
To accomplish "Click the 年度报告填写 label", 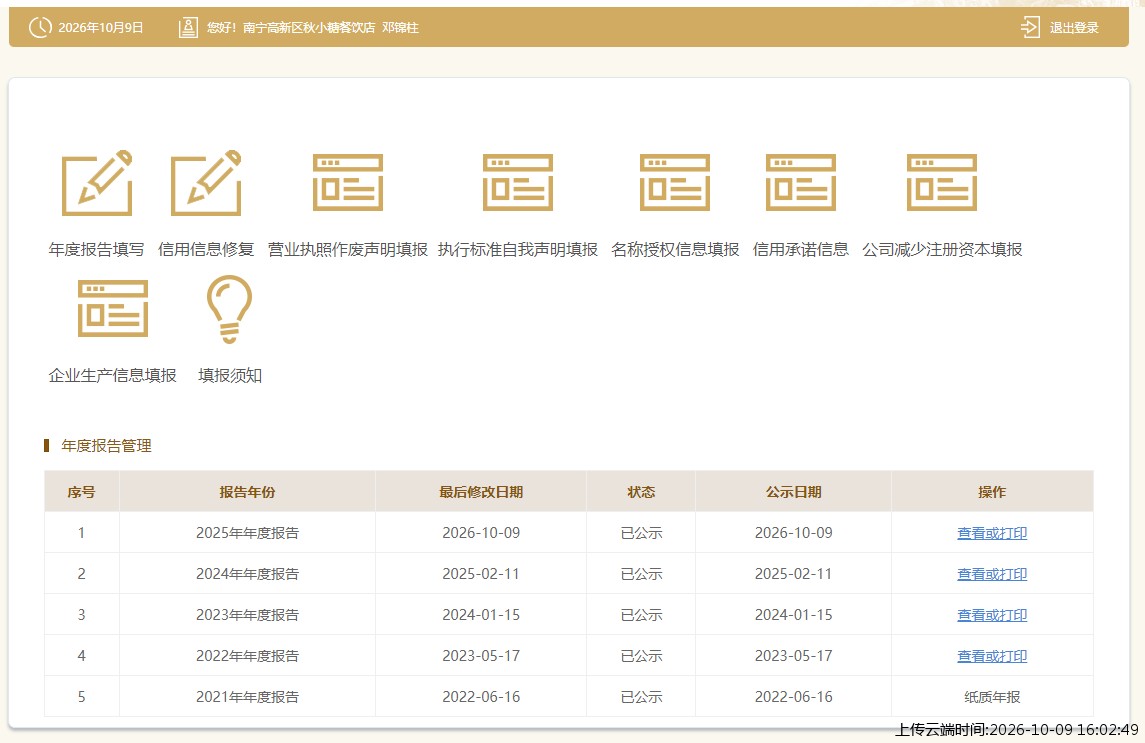I will [x=96, y=250].
